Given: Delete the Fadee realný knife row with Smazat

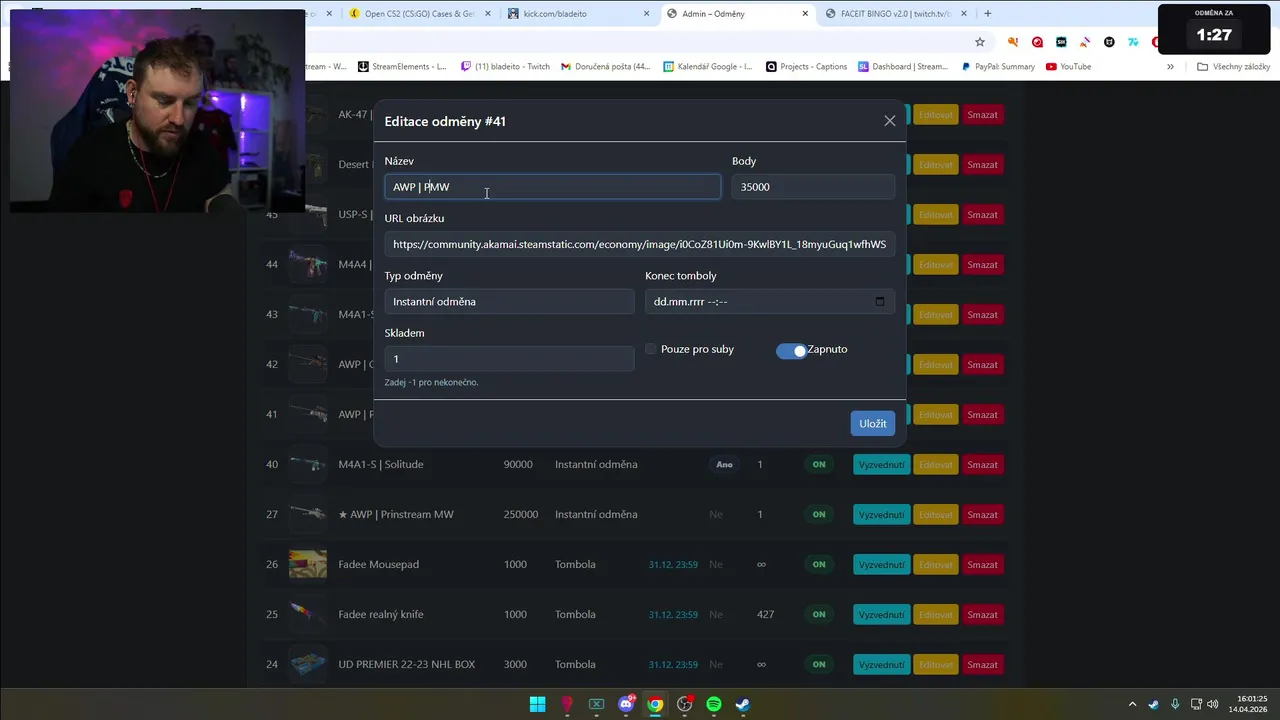Looking at the screenshot, I should (982, 614).
